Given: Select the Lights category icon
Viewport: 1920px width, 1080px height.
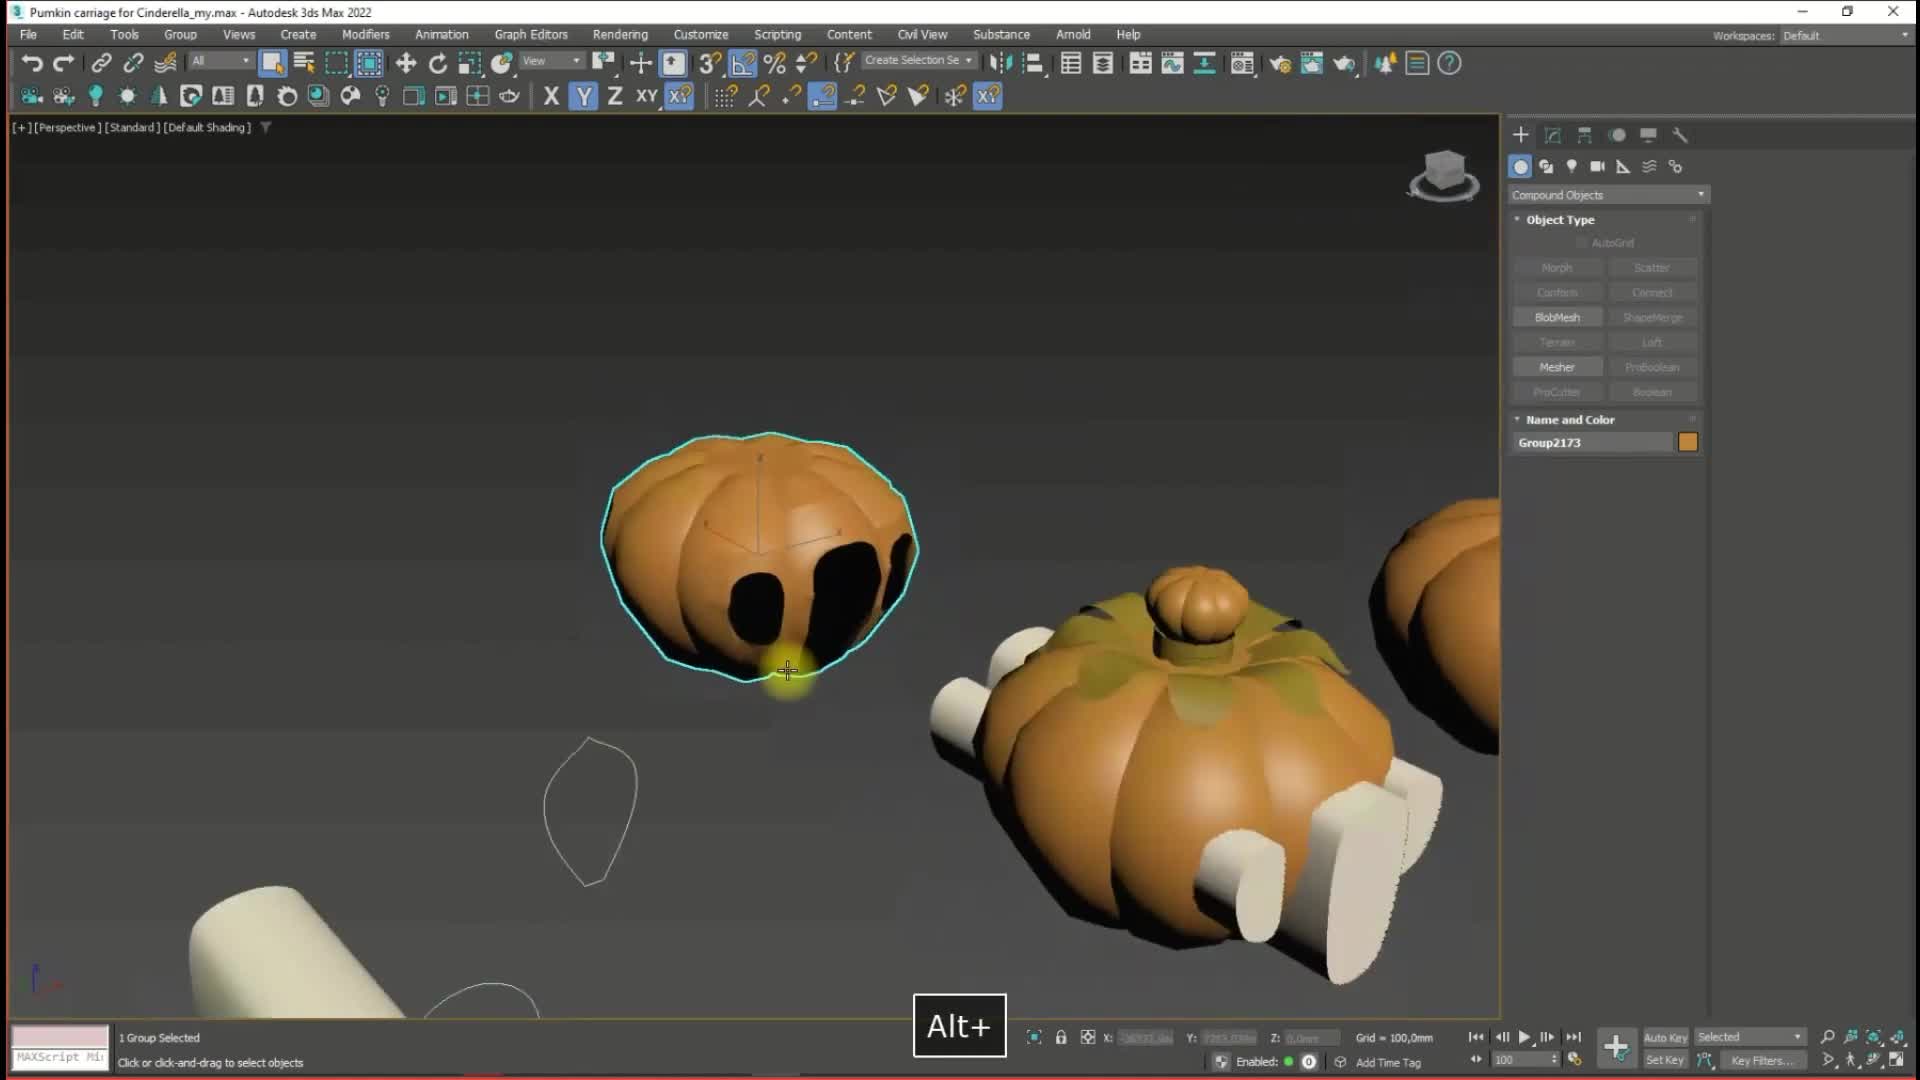Looking at the screenshot, I should pyautogui.click(x=1571, y=167).
